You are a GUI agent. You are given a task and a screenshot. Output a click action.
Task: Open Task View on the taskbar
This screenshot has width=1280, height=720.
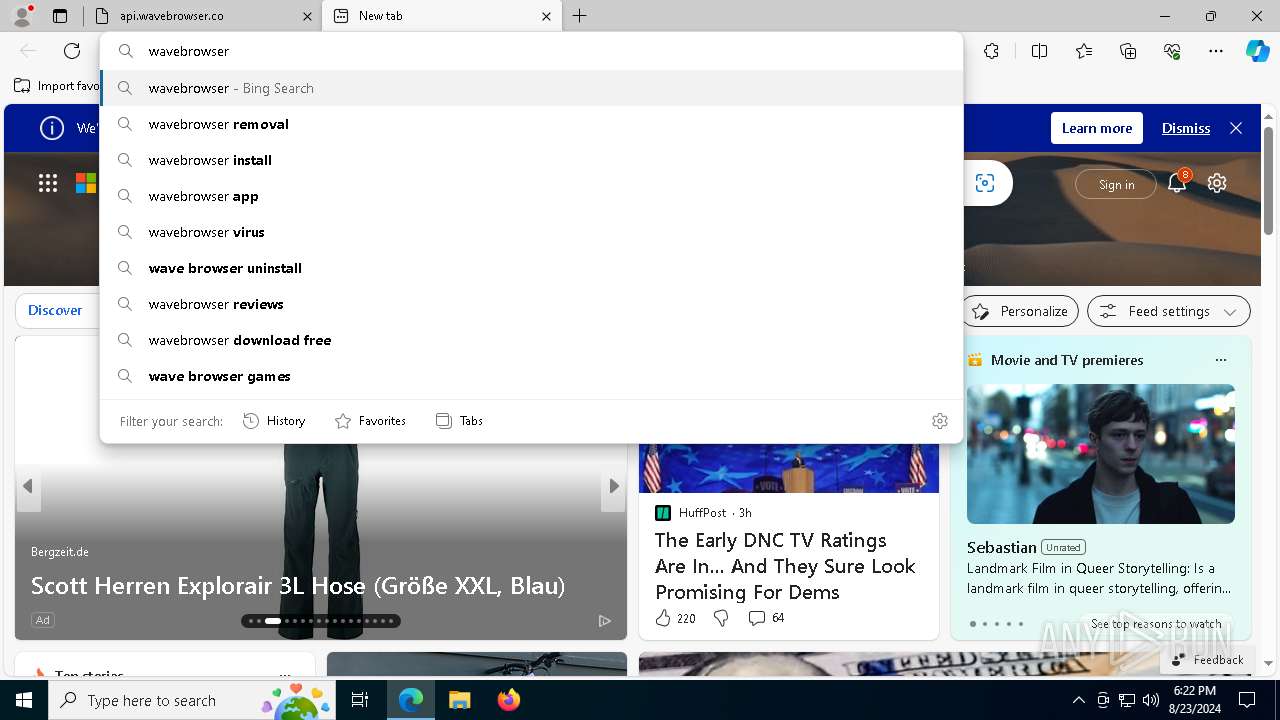coord(360,700)
